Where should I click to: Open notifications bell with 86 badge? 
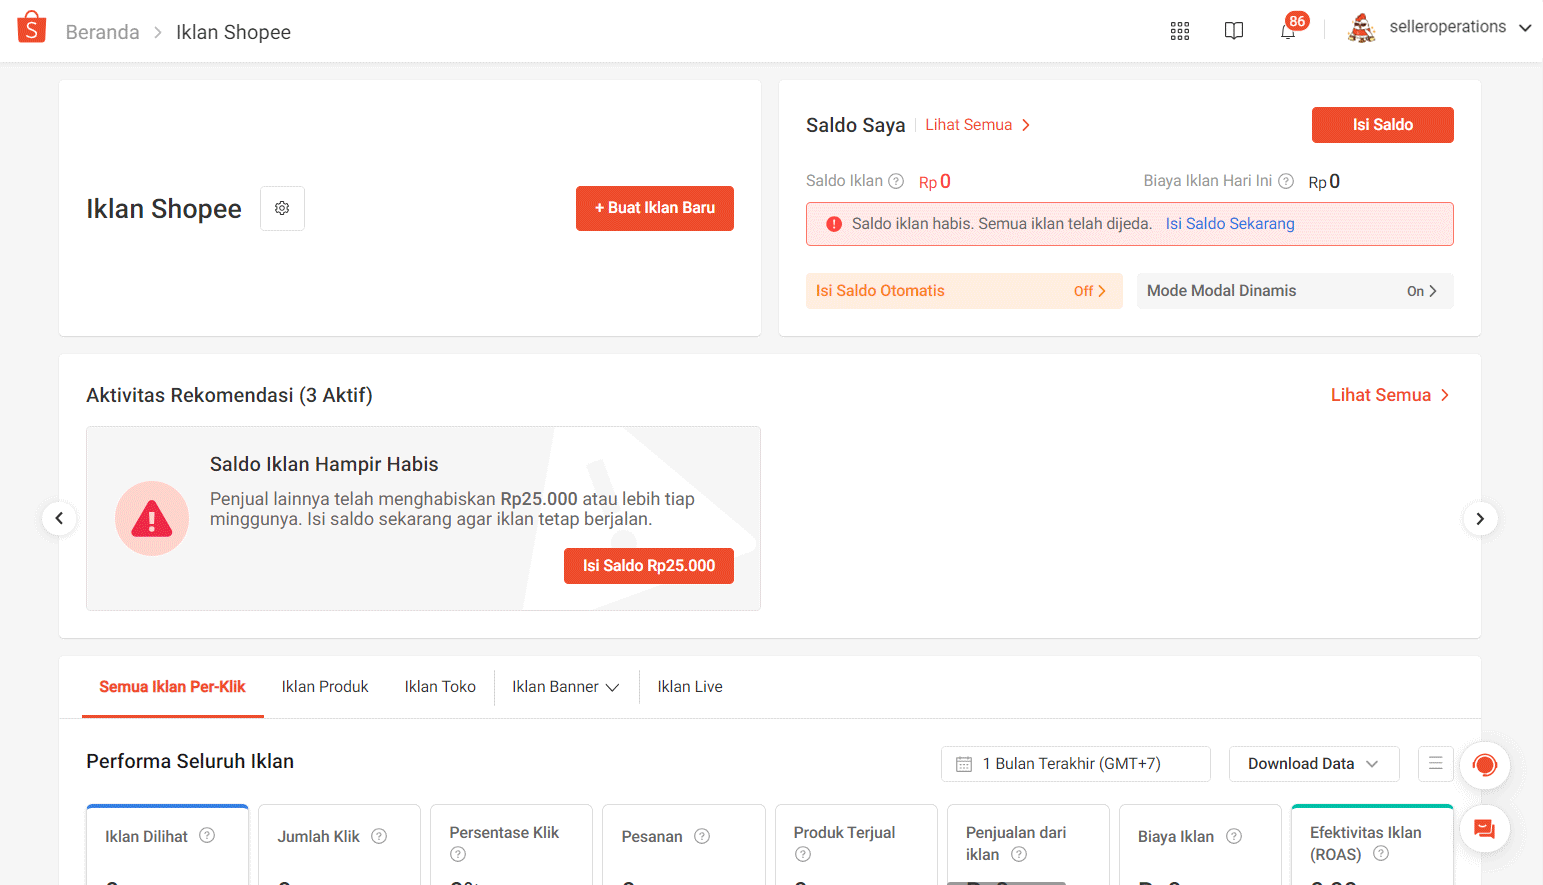click(x=1288, y=31)
